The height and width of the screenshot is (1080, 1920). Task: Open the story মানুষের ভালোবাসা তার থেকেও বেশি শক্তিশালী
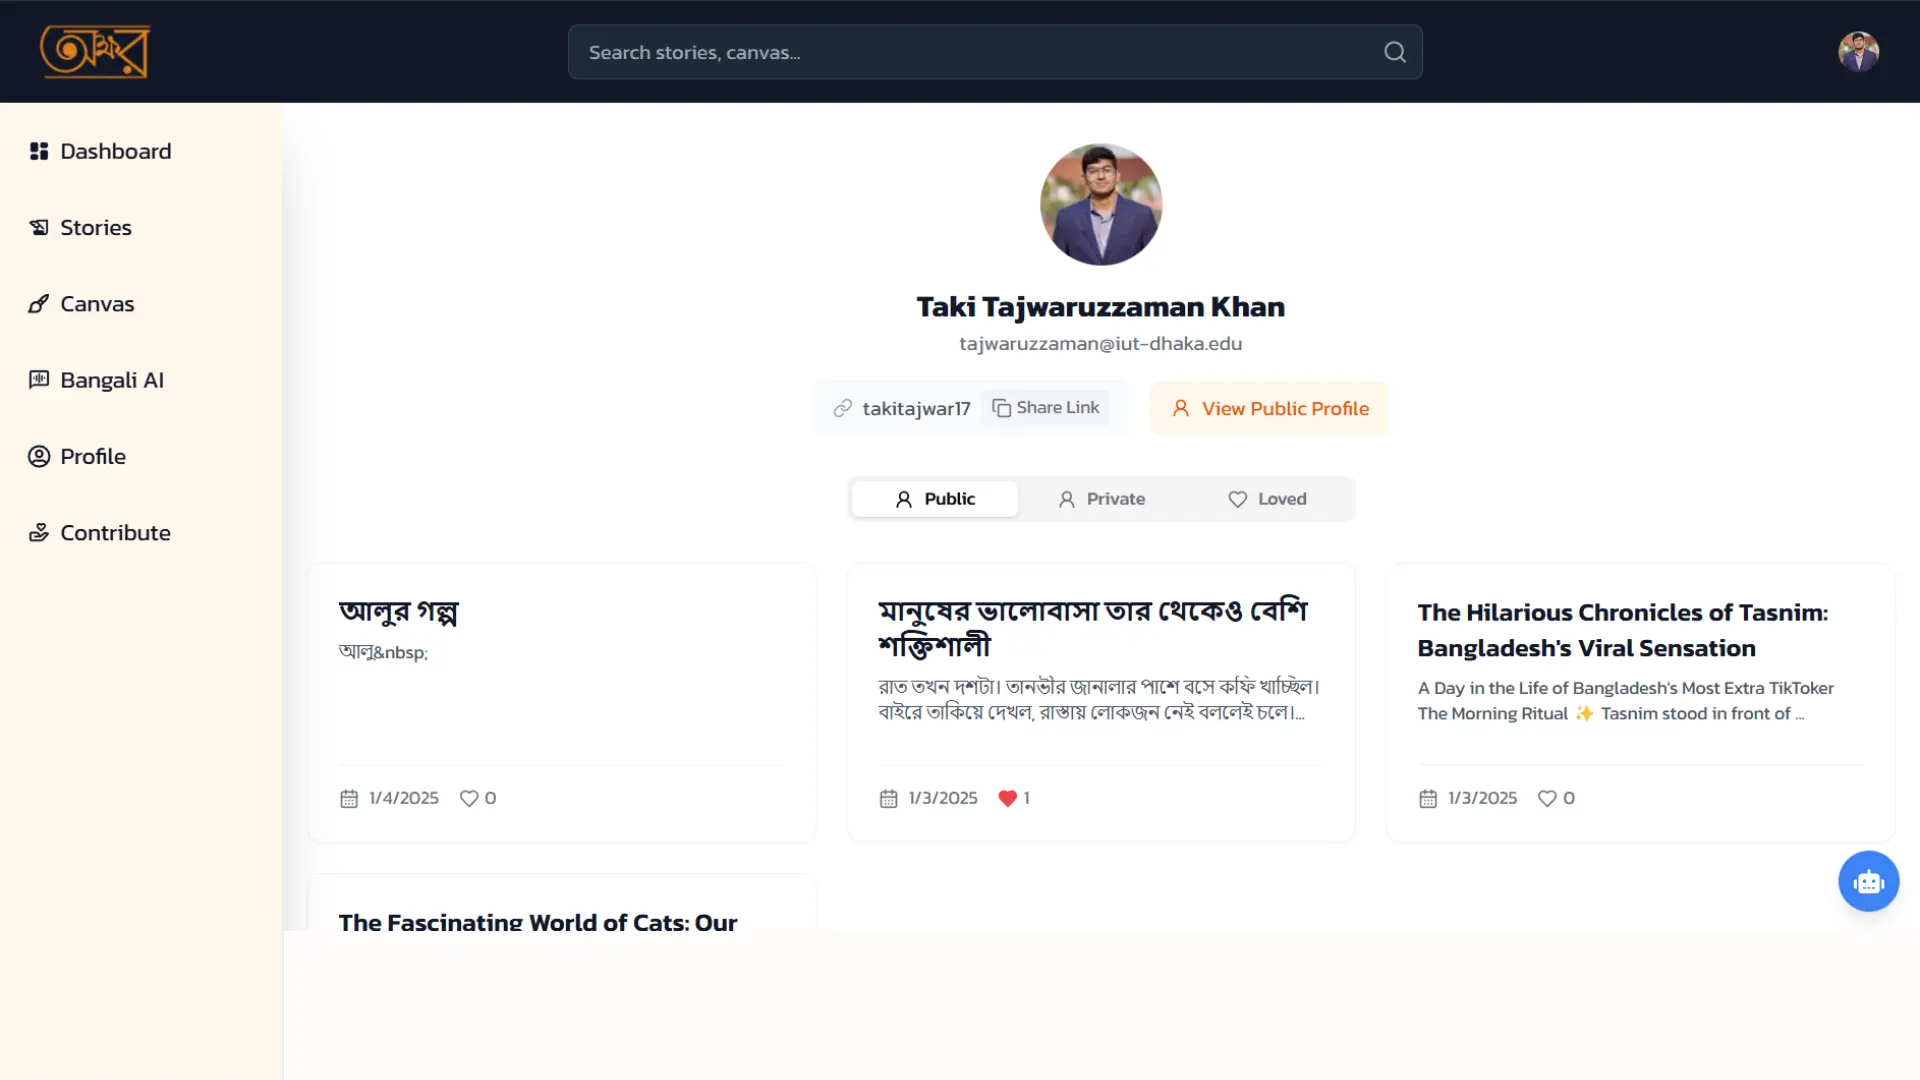click(x=1093, y=628)
